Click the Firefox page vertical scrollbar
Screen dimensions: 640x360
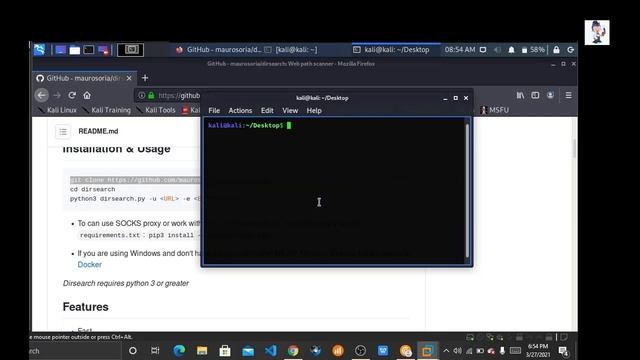point(574,149)
